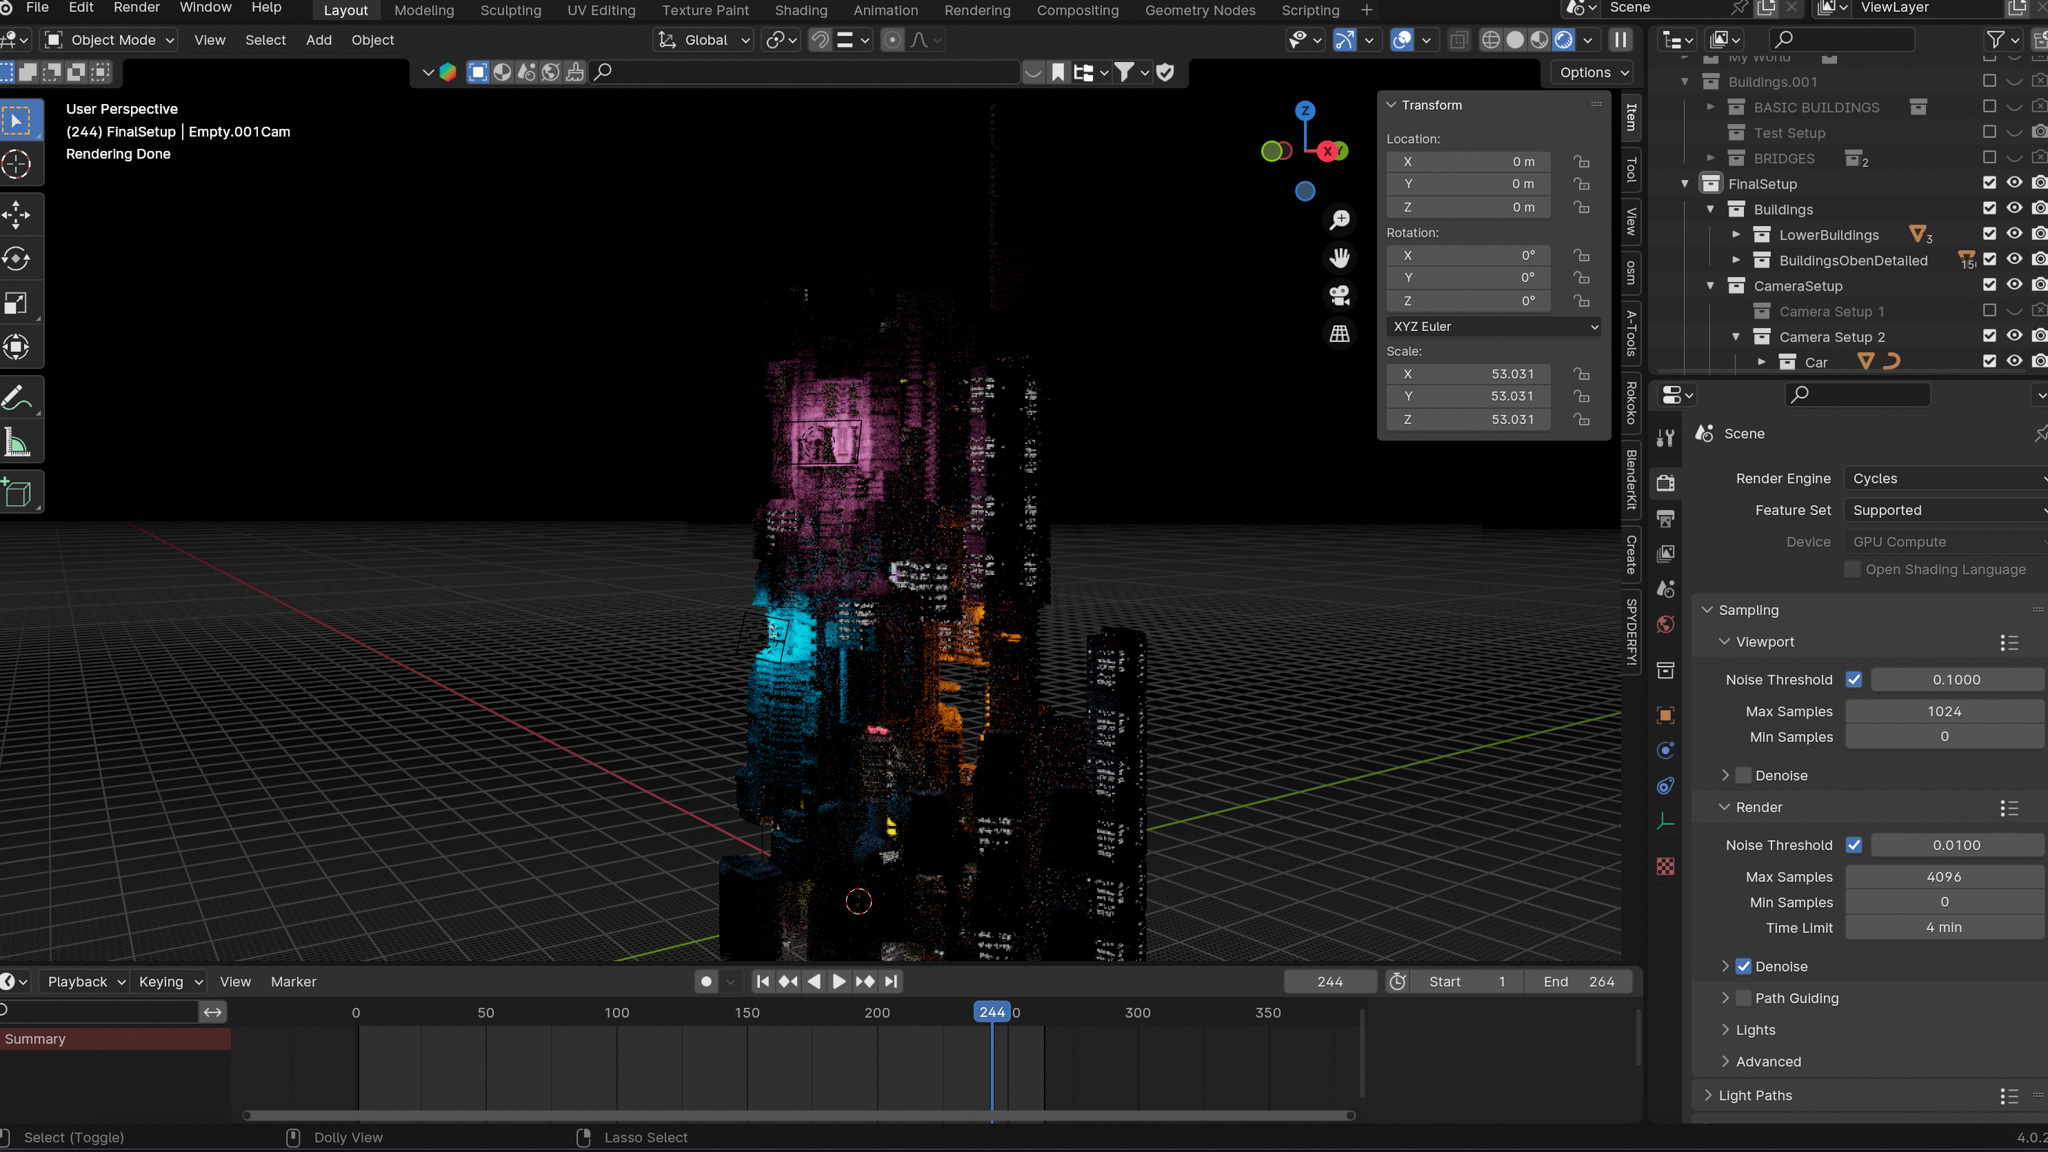
Task: Select the Add Cube tool
Action: [x=18, y=492]
